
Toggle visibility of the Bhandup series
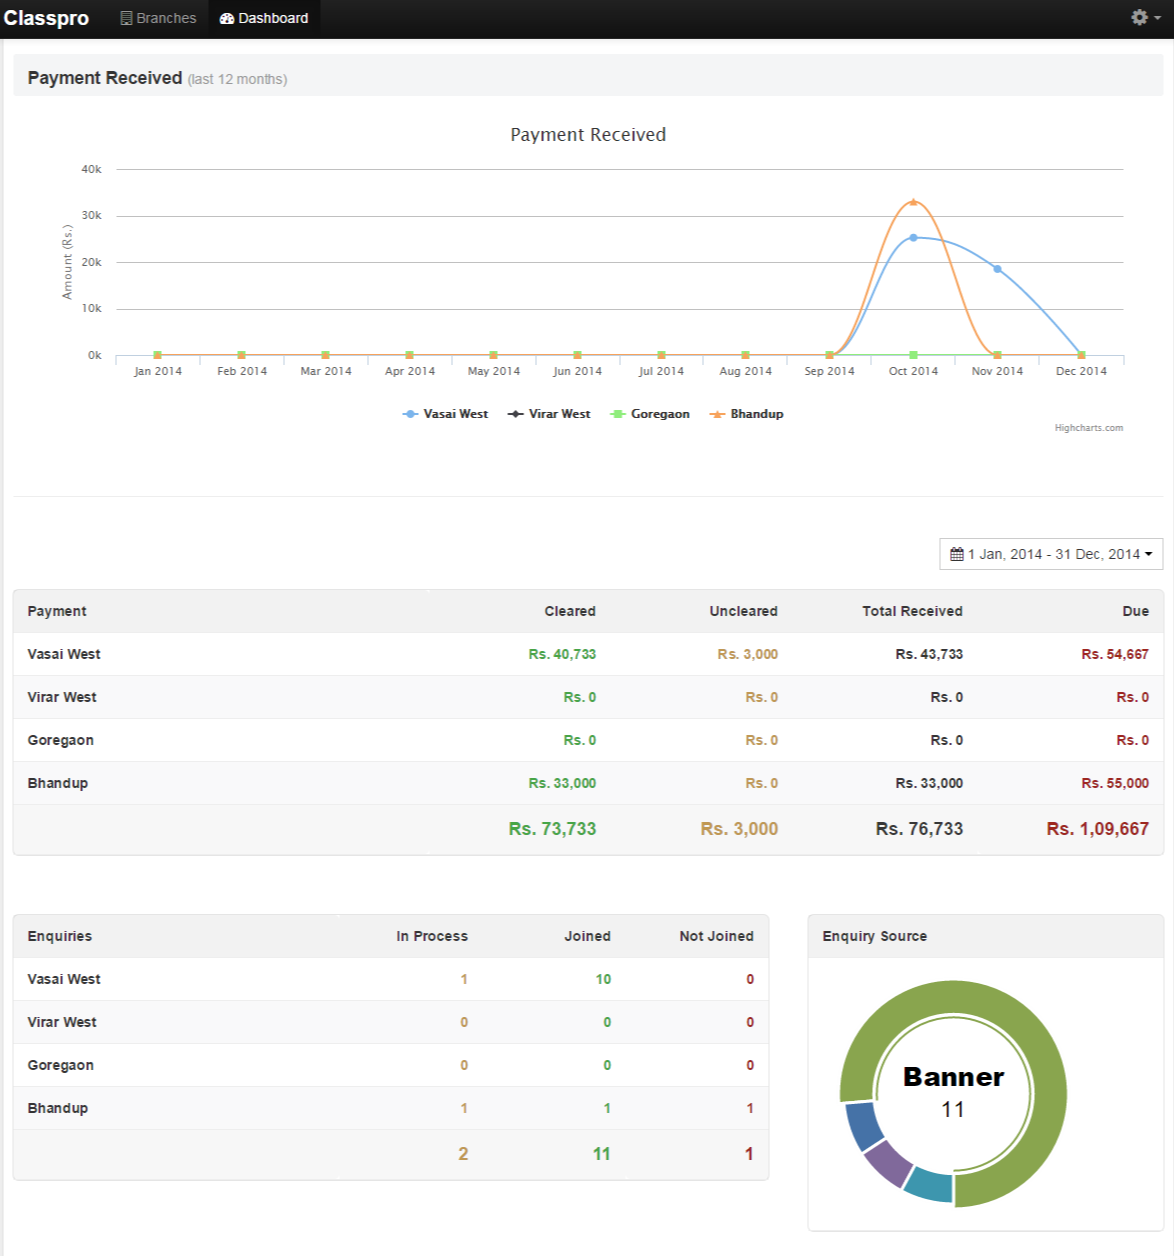coord(755,413)
